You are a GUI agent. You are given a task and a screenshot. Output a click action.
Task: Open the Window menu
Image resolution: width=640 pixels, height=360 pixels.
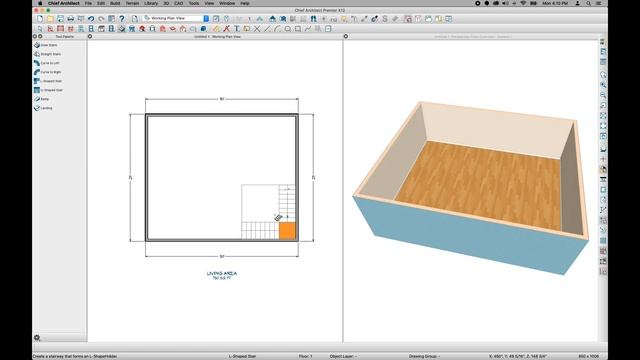click(x=227, y=3)
